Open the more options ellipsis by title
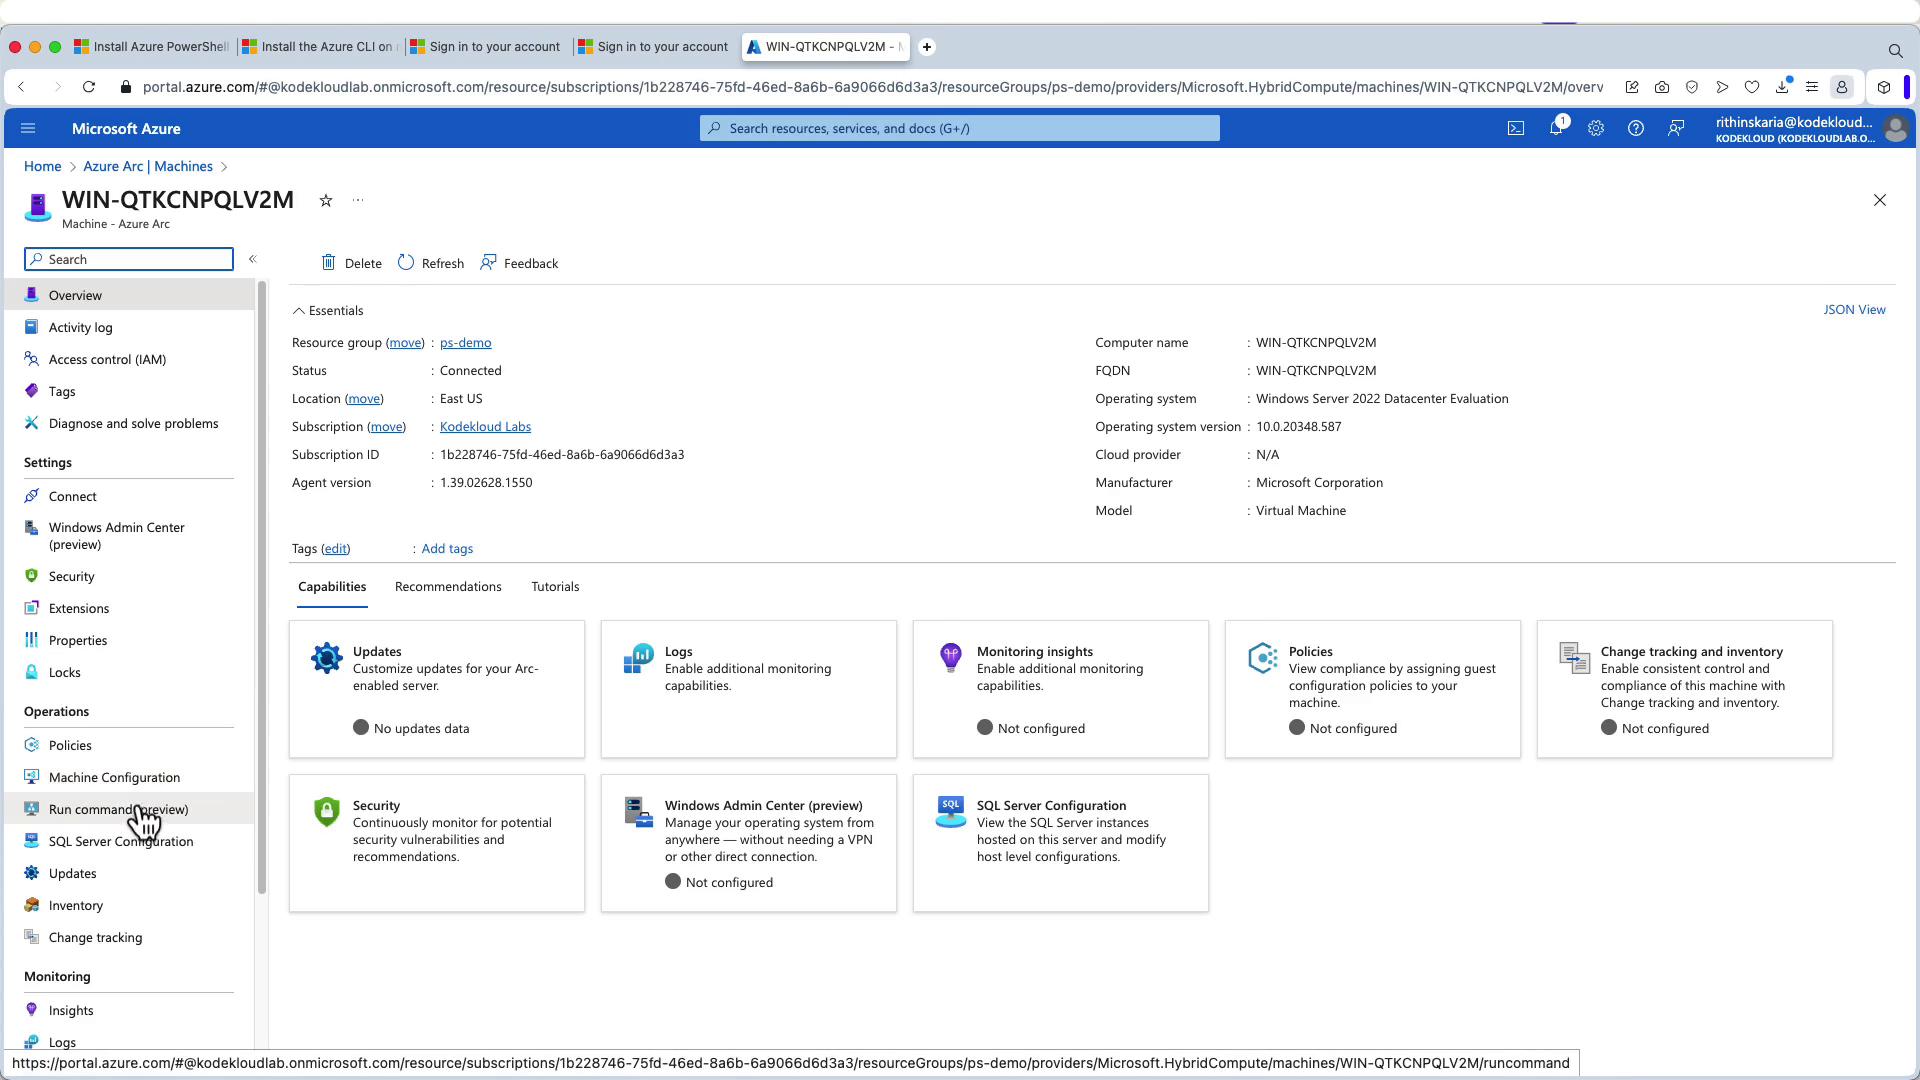This screenshot has height=1080, width=1920. 358,201
